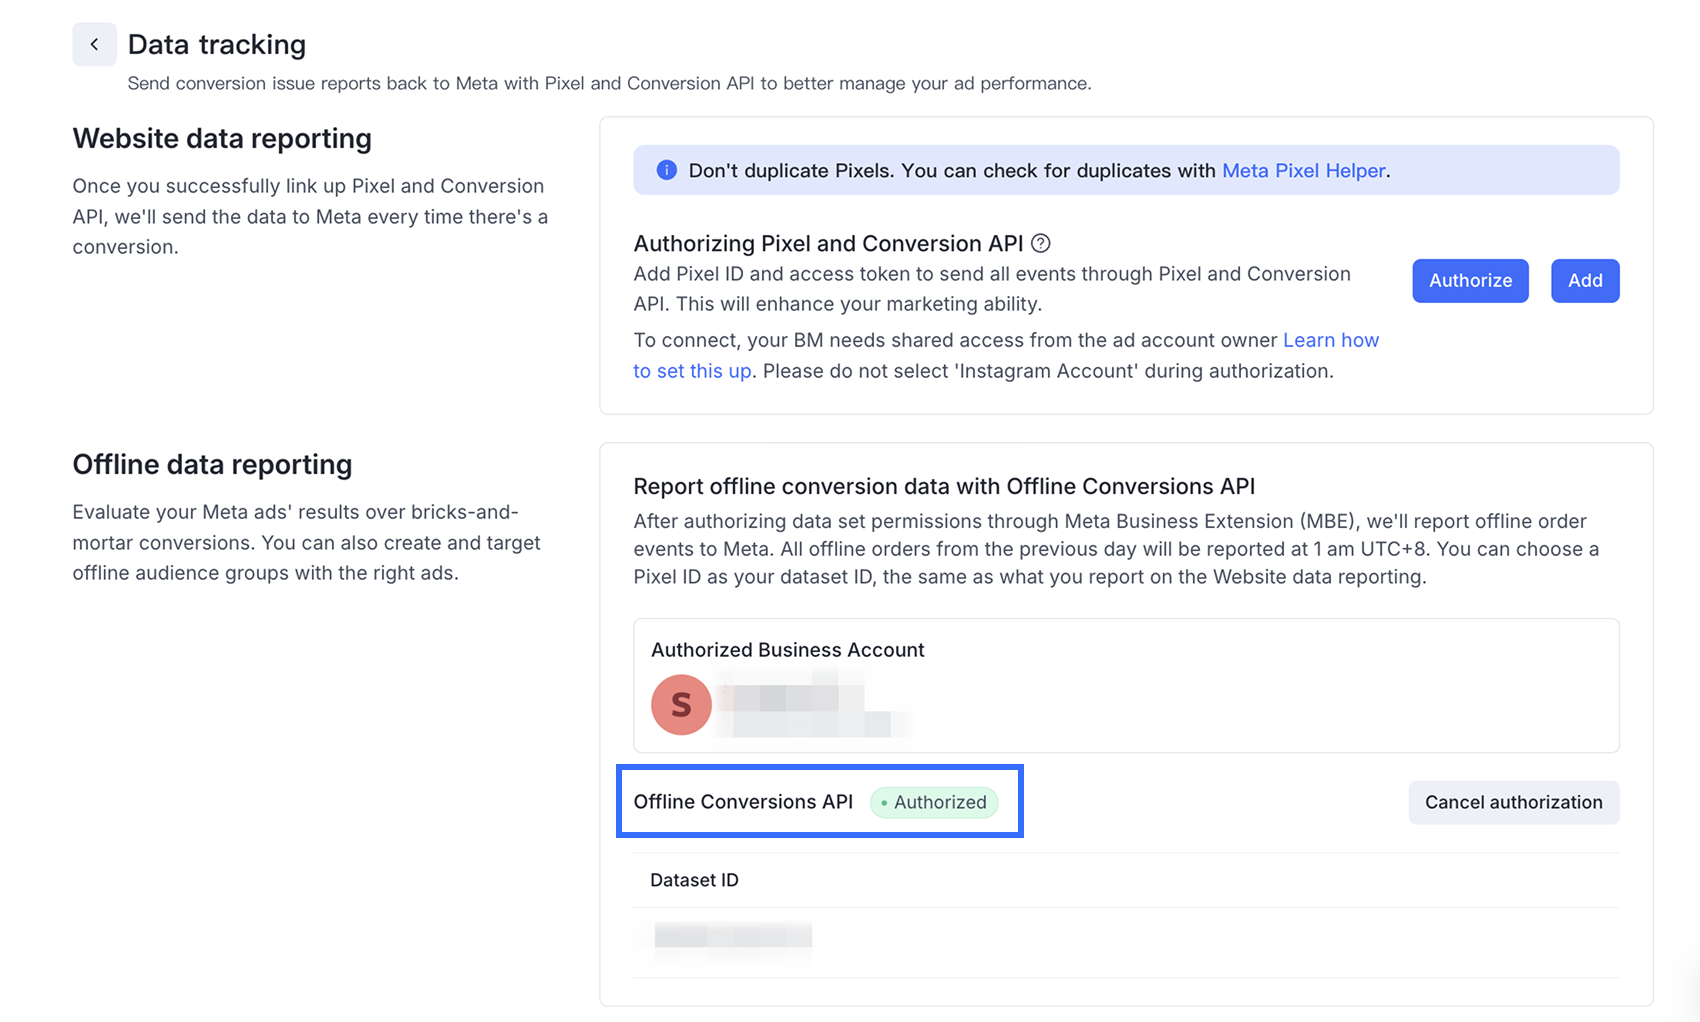The image size is (1700, 1022).
Task: Click the Offline data reporting heading
Action: [x=212, y=464]
